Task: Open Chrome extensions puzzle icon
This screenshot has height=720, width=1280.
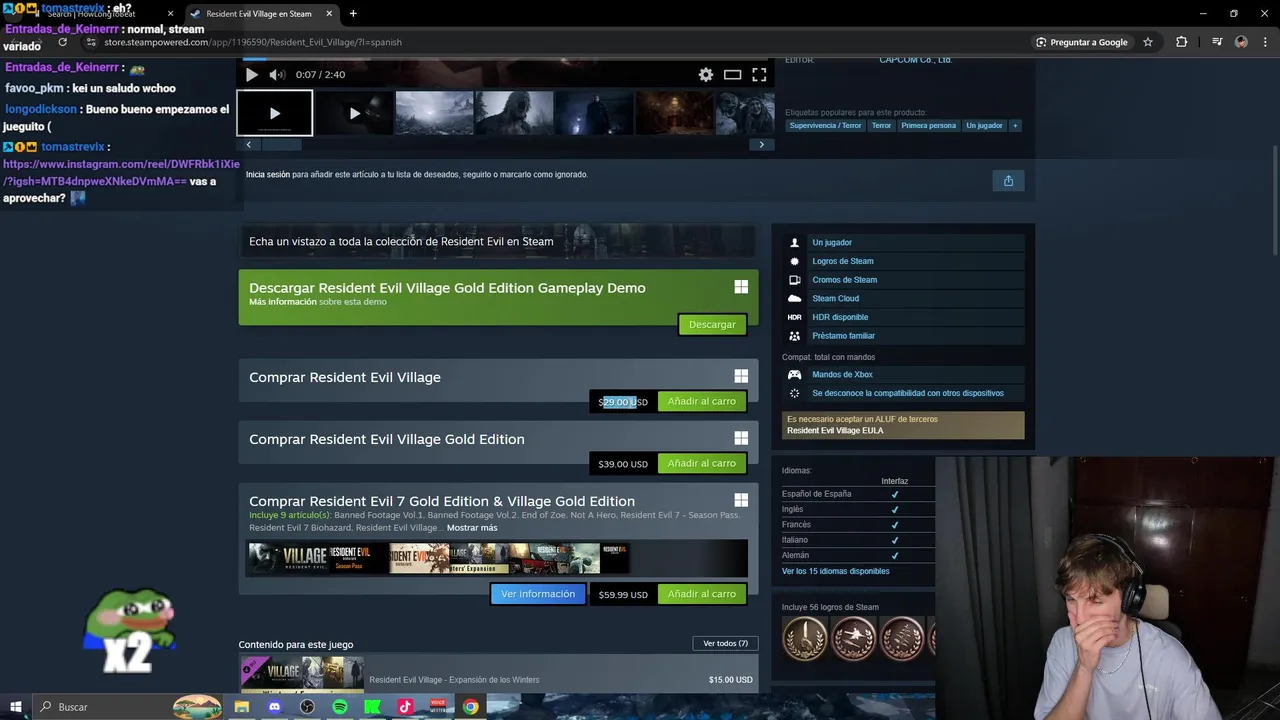Action: coord(1182,42)
